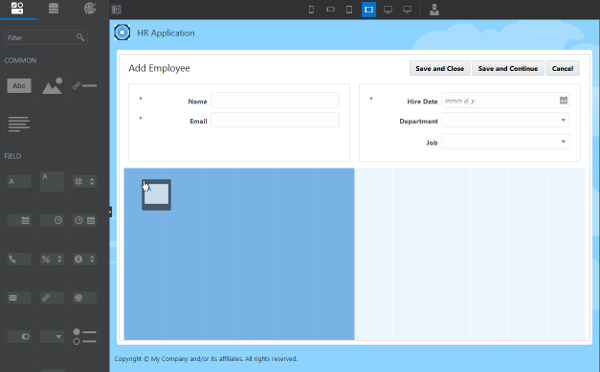
Task: Select the Dropdown list field component
Action: (52, 336)
